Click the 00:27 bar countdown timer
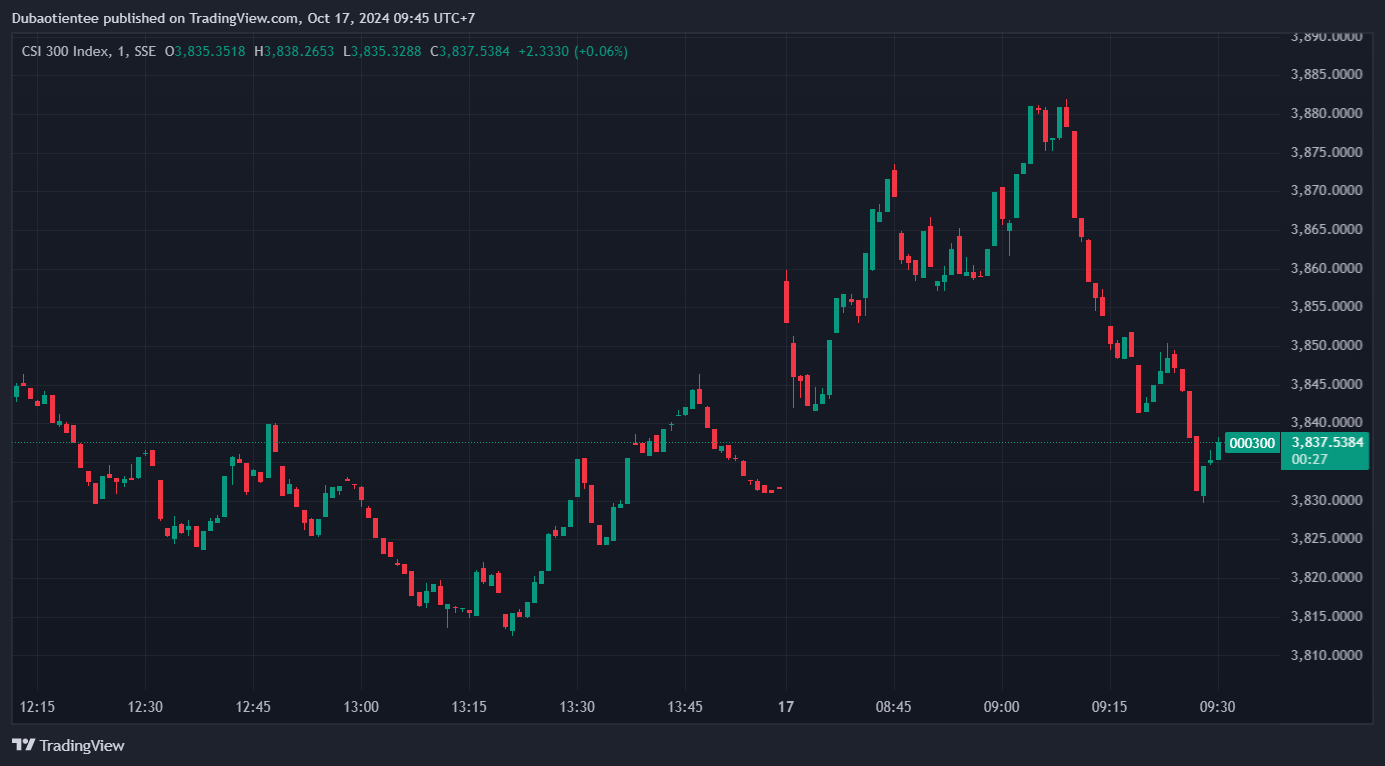Screen dimensions: 1385x766 (x=1309, y=459)
